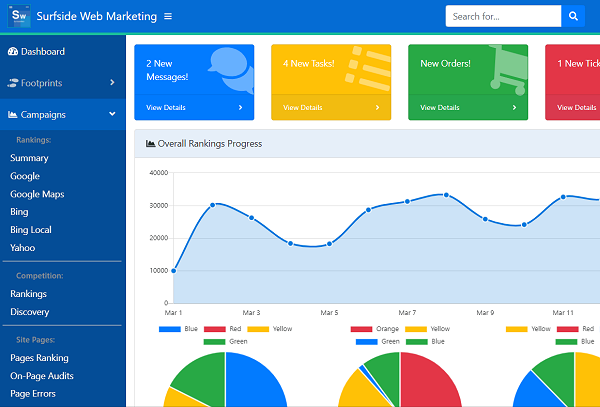The image size is (600, 407).
Task: Click inside the Search for... field
Action: pyautogui.click(x=503, y=16)
